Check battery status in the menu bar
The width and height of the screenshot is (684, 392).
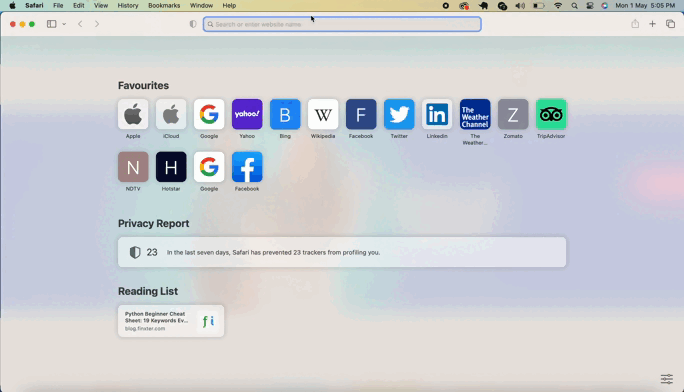pyautogui.click(x=539, y=6)
